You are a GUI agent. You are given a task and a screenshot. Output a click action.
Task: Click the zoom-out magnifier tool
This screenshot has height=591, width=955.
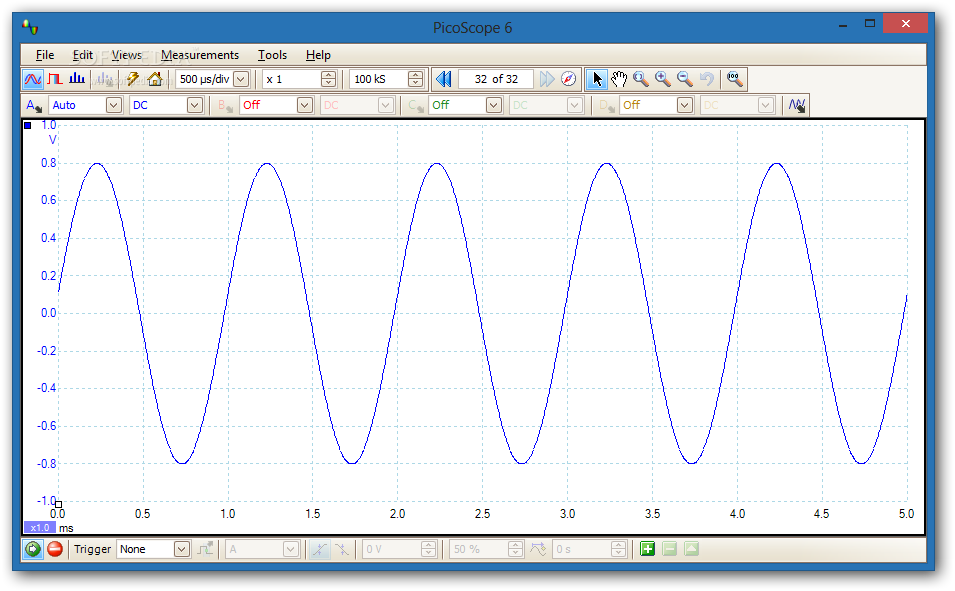pyautogui.click(x=685, y=79)
